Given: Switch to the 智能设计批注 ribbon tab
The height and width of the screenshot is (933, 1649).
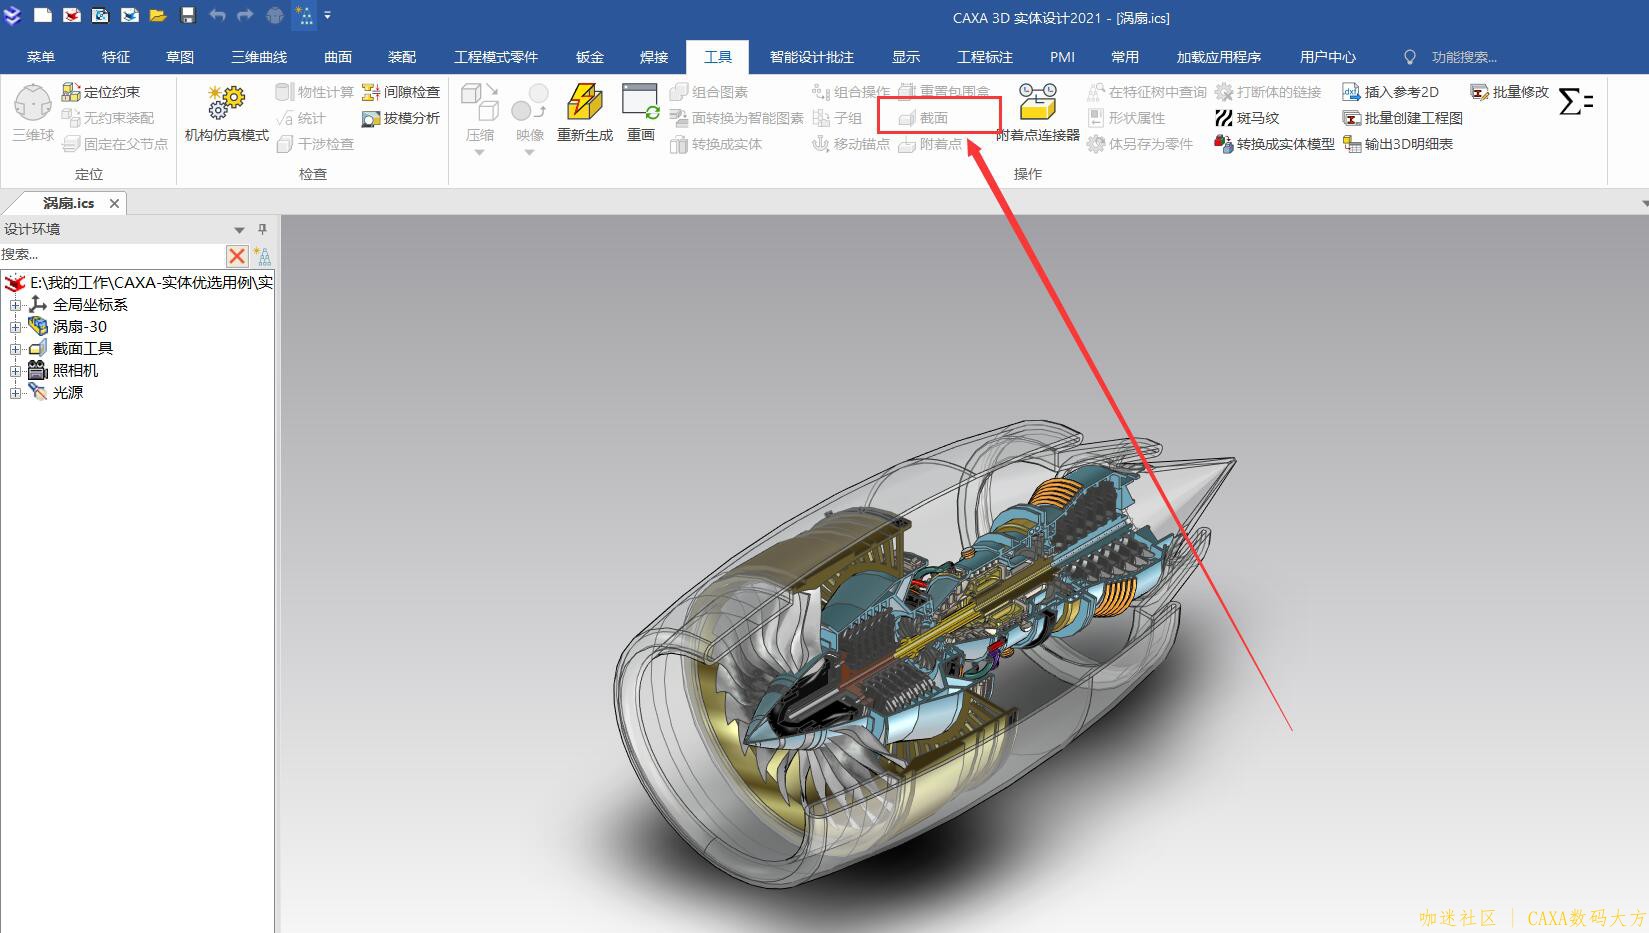Looking at the screenshot, I should point(812,57).
